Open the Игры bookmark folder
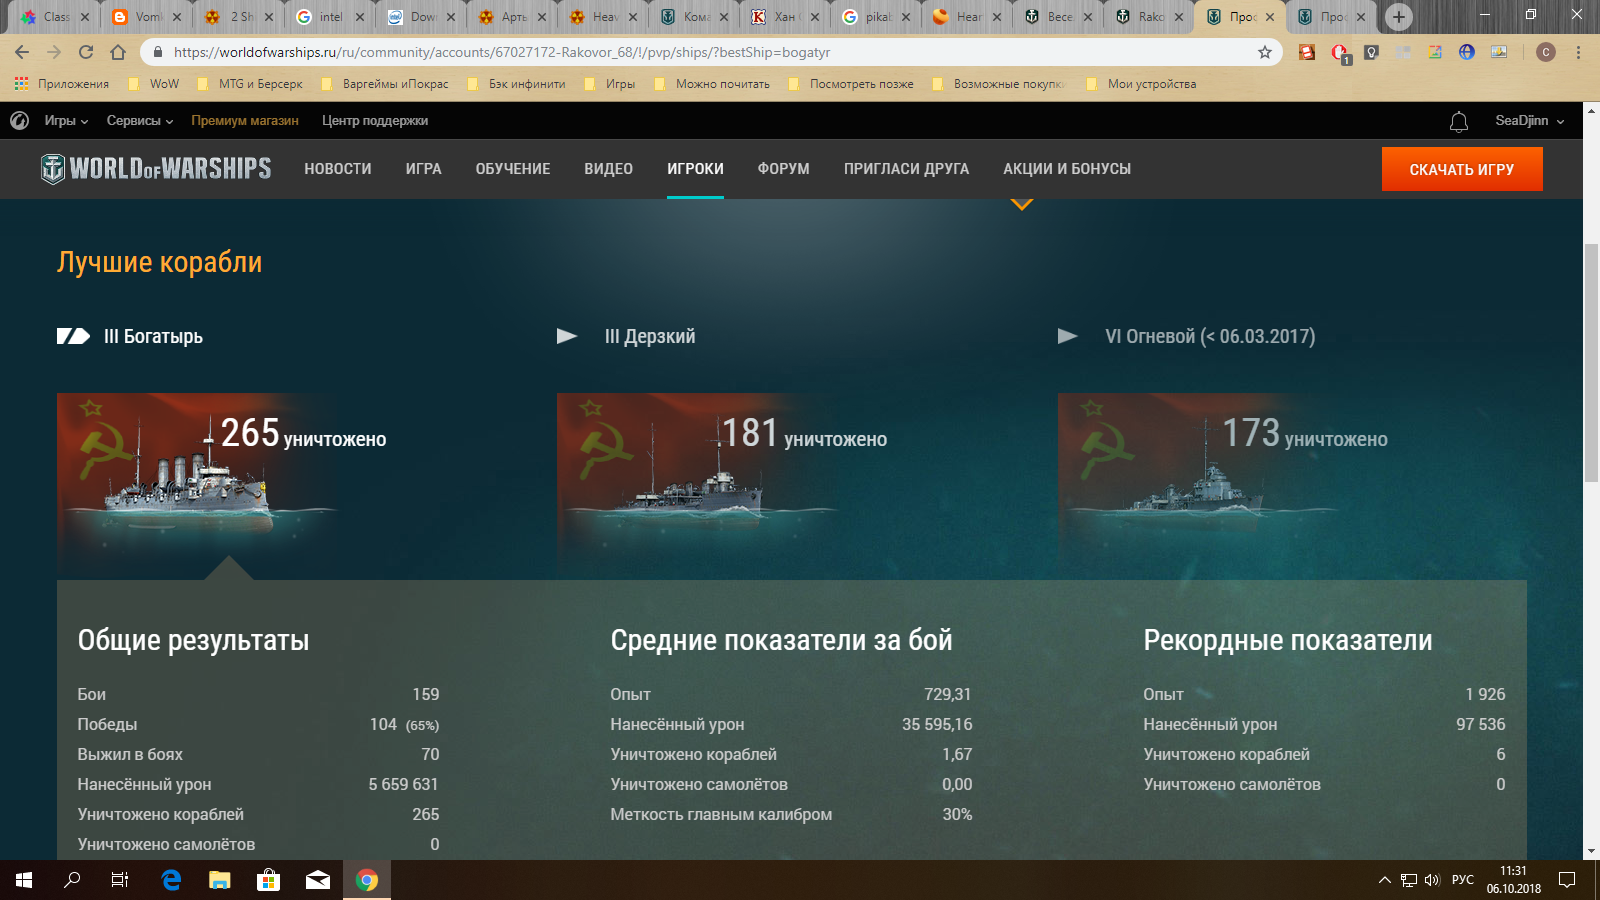The width and height of the screenshot is (1600, 900). [x=610, y=84]
